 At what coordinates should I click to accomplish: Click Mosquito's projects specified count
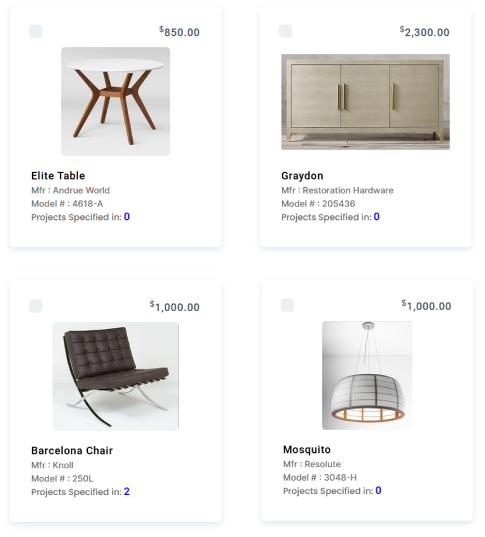pos(378,490)
